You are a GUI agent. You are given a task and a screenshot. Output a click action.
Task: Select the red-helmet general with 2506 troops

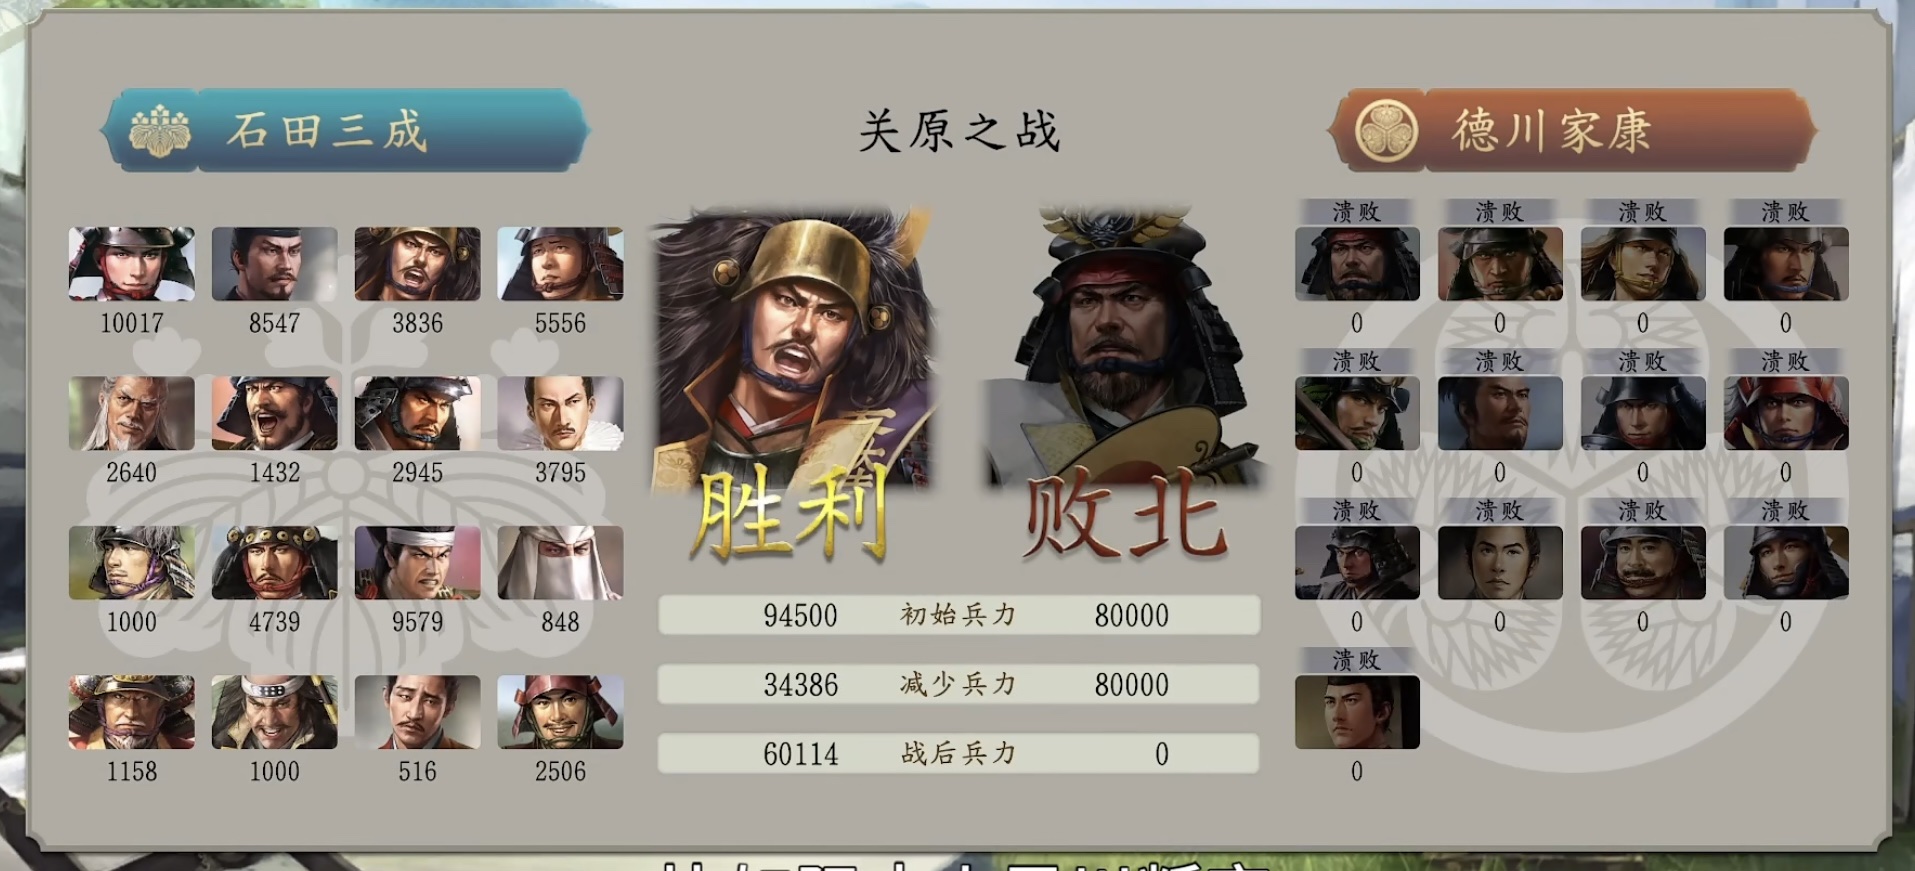point(561,712)
